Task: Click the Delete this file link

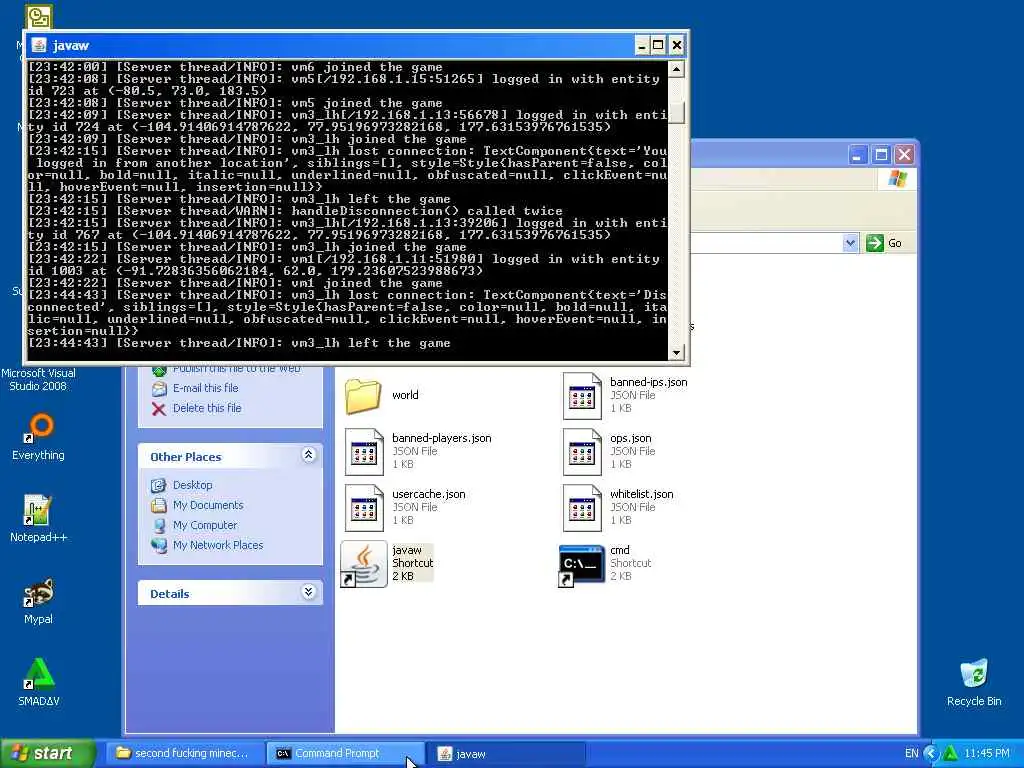Action: click(207, 408)
